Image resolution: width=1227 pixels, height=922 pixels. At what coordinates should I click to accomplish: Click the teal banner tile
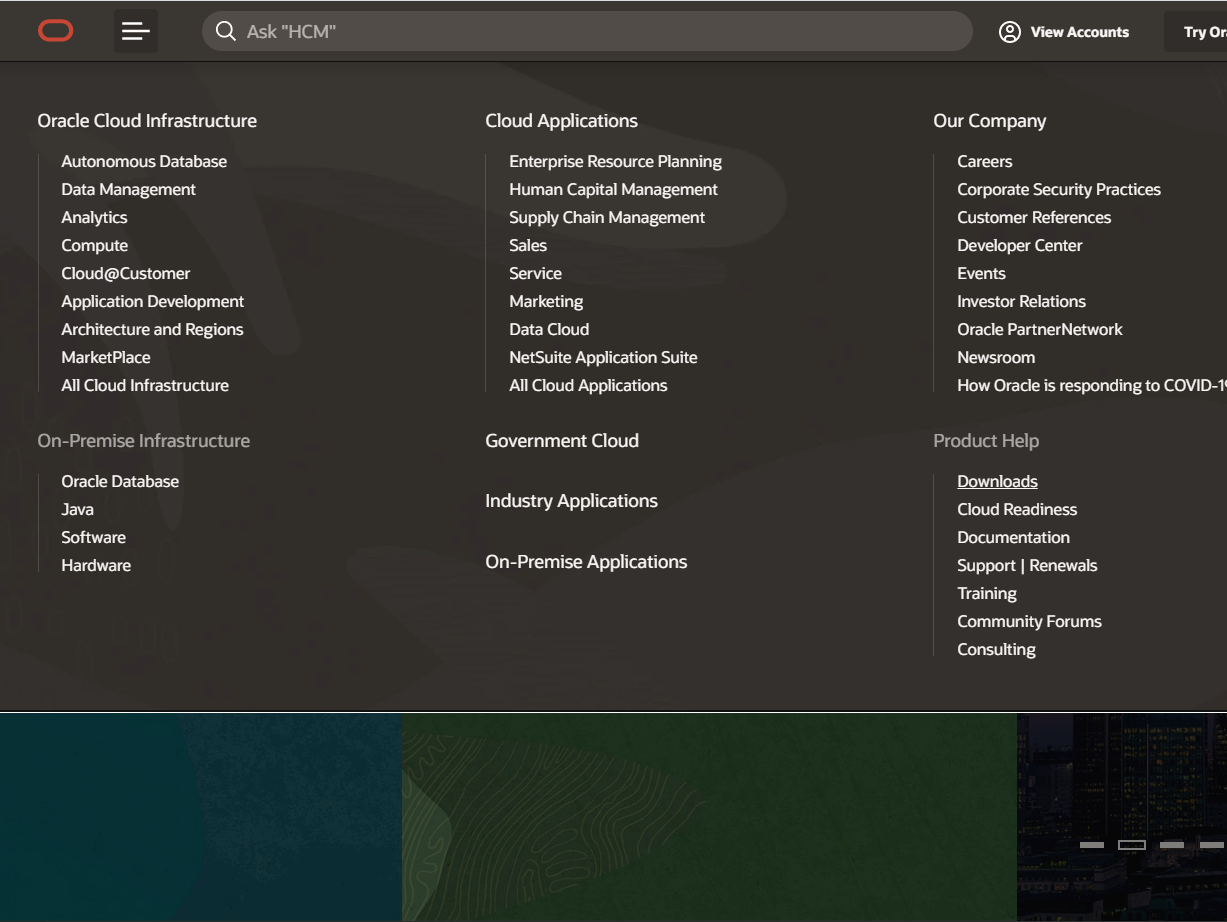200,817
